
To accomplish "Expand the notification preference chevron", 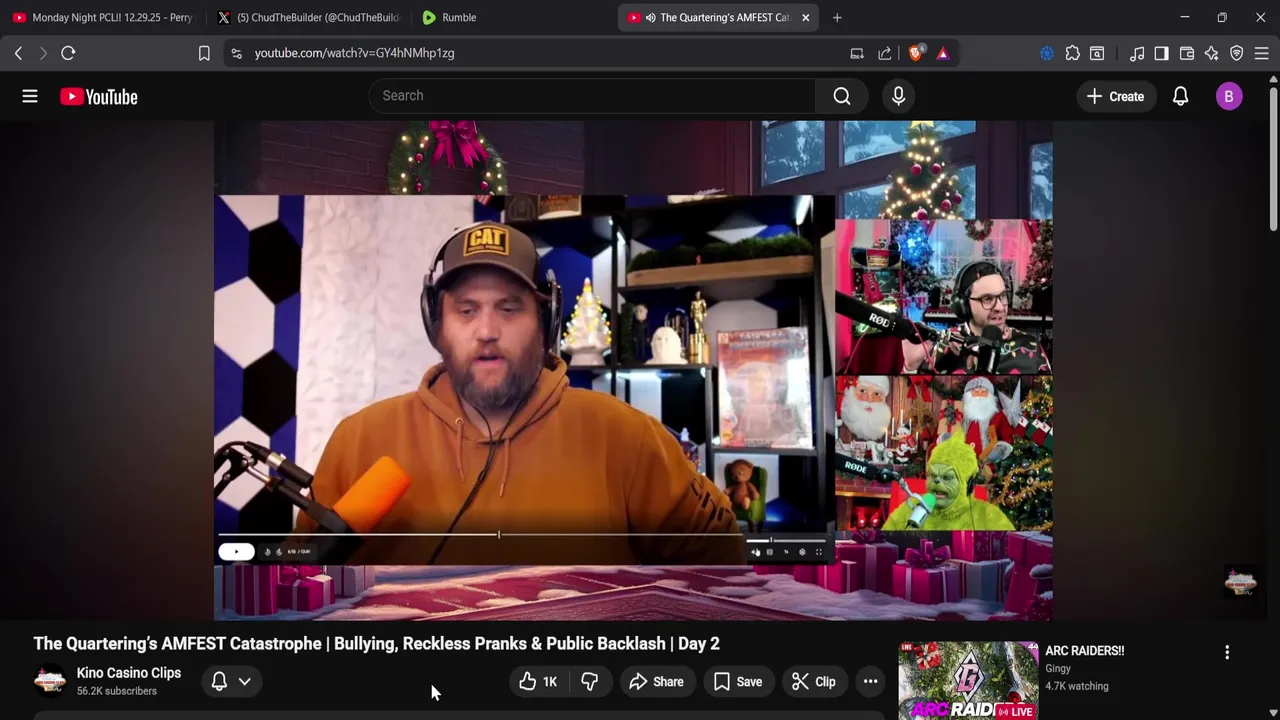I will 244,682.
